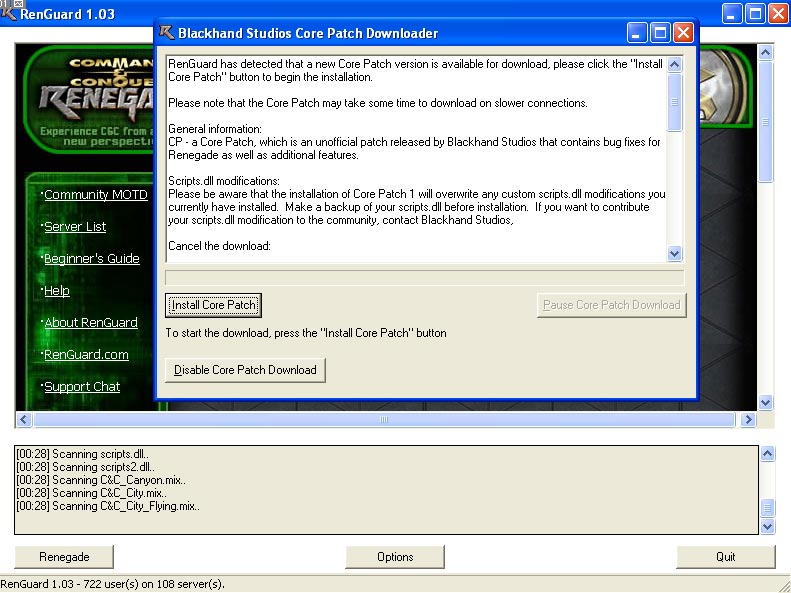Image resolution: width=791 pixels, height=593 pixels.
Task: Close the RenGuard 1.03 main window
Action: (x=778, y=14)
